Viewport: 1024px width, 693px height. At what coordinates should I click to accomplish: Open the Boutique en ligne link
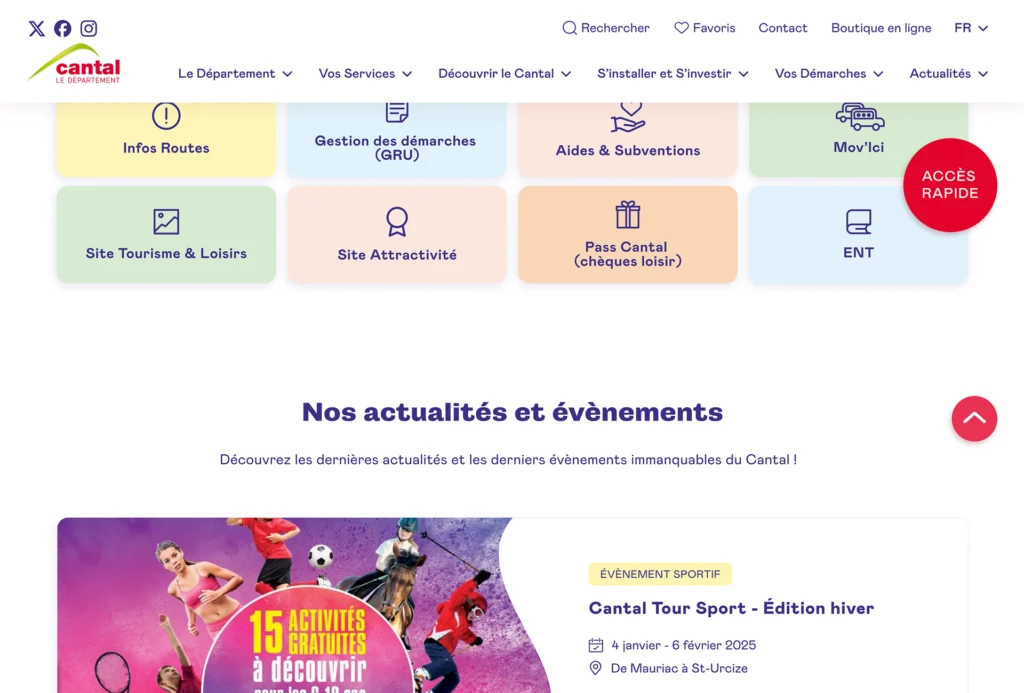click(x=881, y=28)
